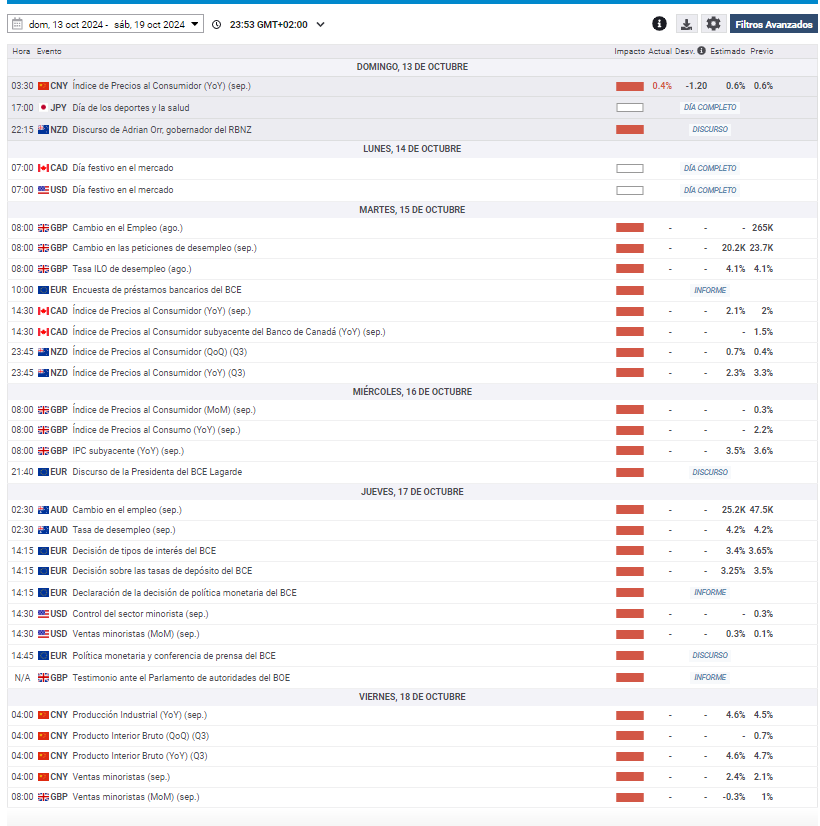Open the 'Ventas minoristas (MoM)' USD event
820x826 pixels.
click(136, 634)
